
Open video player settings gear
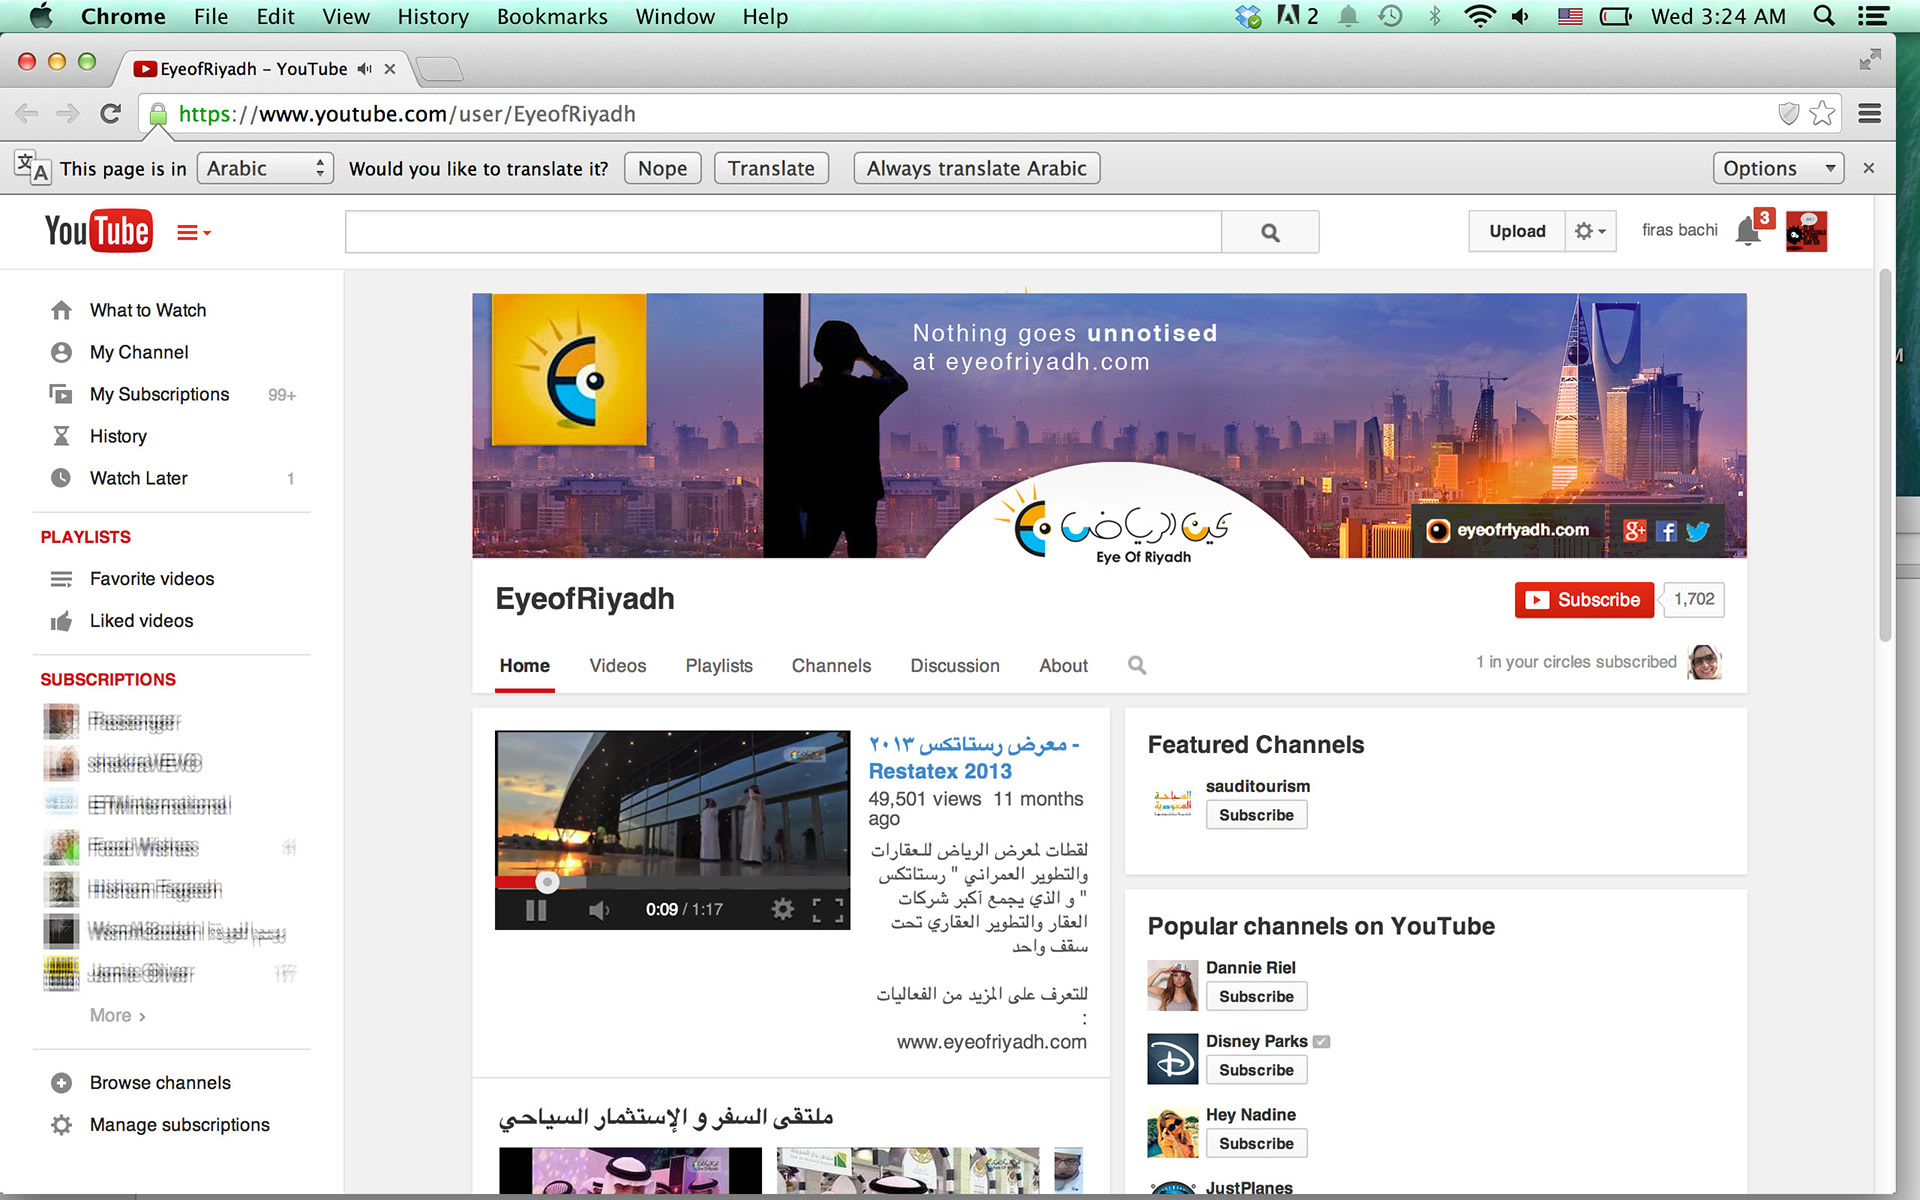[783, 909]
